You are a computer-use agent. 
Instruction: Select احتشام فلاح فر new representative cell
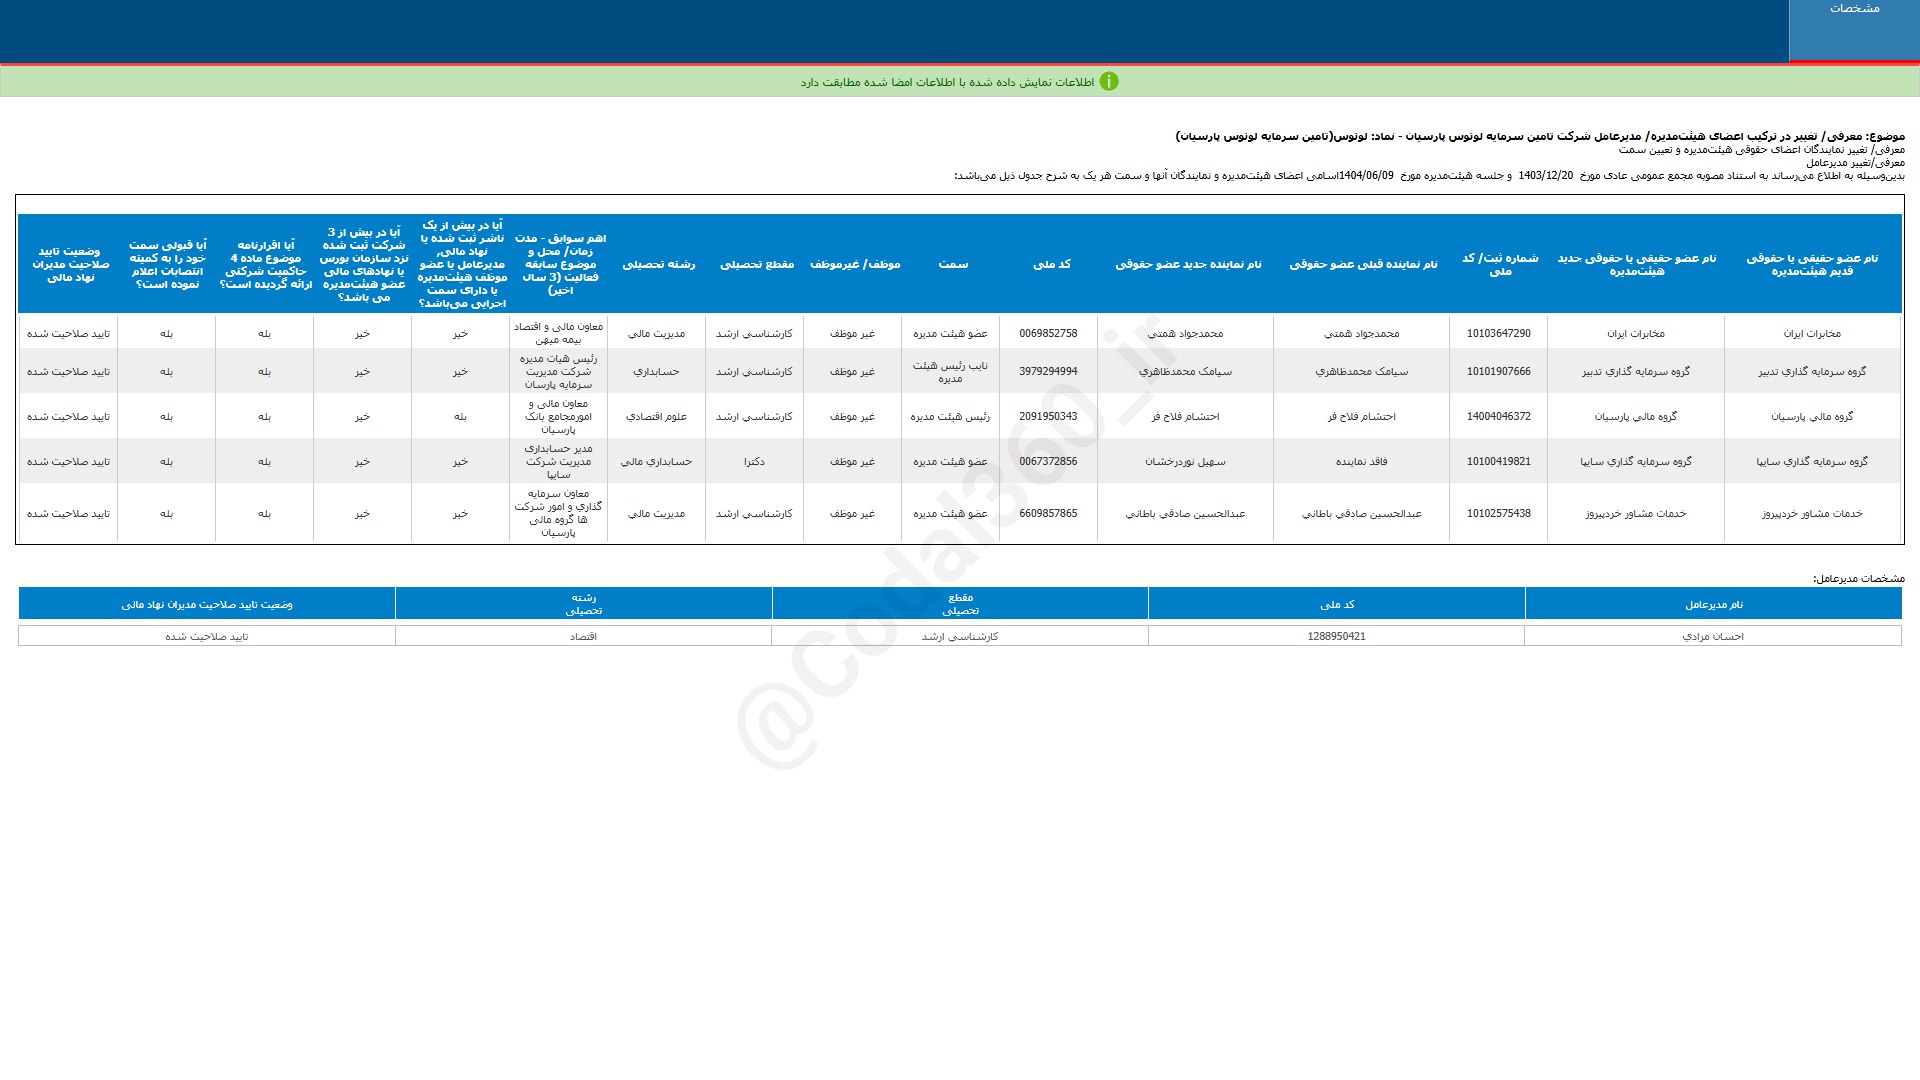pyautogui.click(x=1185, y=417)
